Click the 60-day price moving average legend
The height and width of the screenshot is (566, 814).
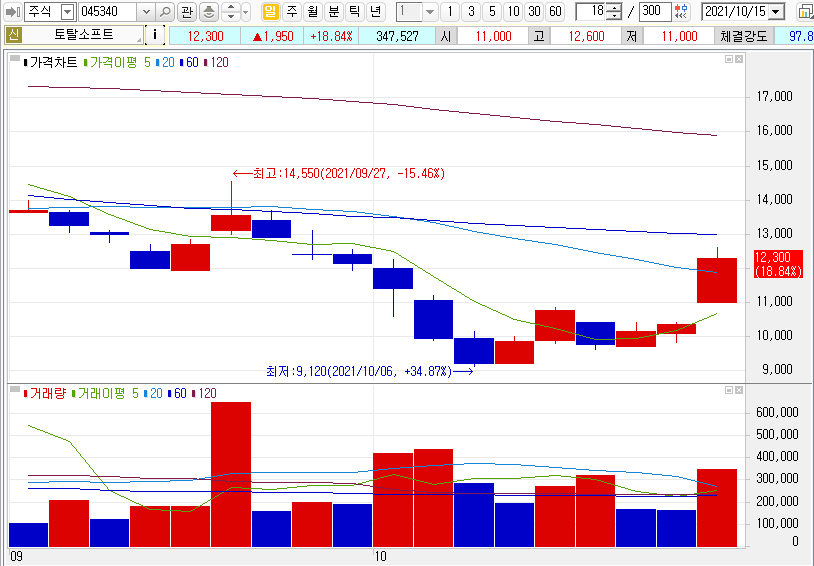[189, 62]
